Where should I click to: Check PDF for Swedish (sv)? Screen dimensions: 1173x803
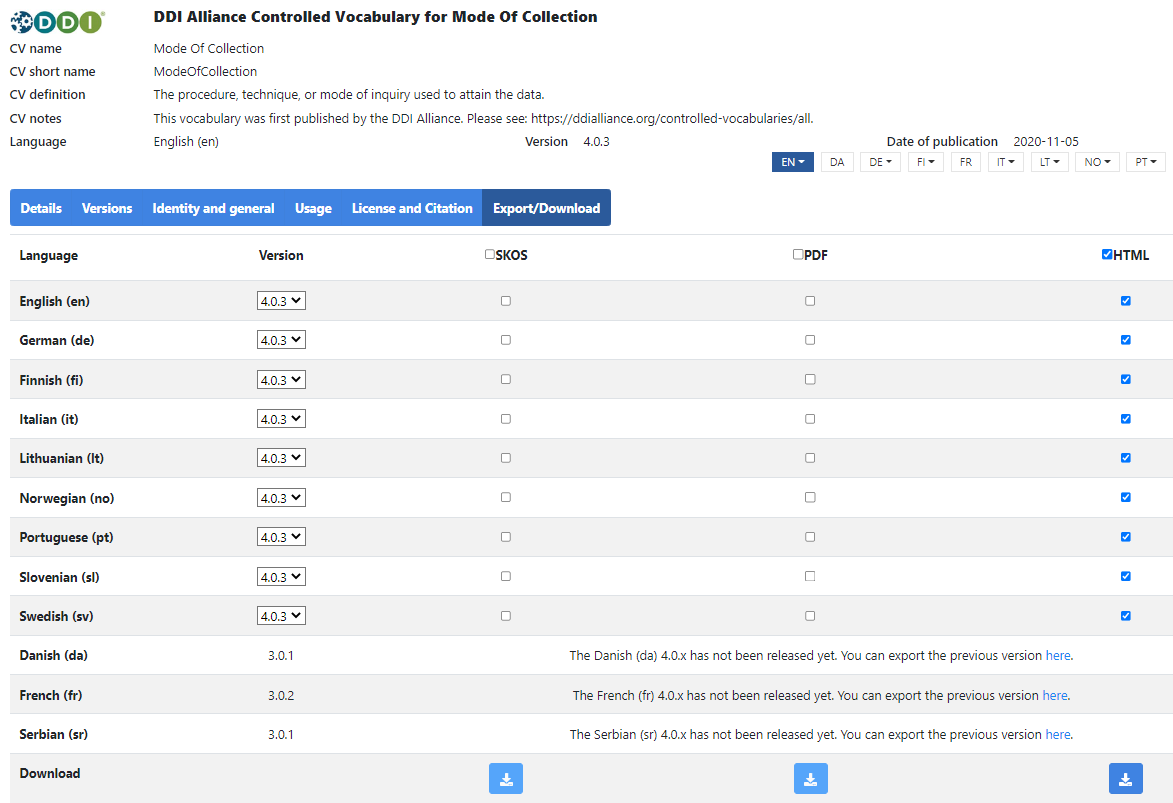point(810,616)
